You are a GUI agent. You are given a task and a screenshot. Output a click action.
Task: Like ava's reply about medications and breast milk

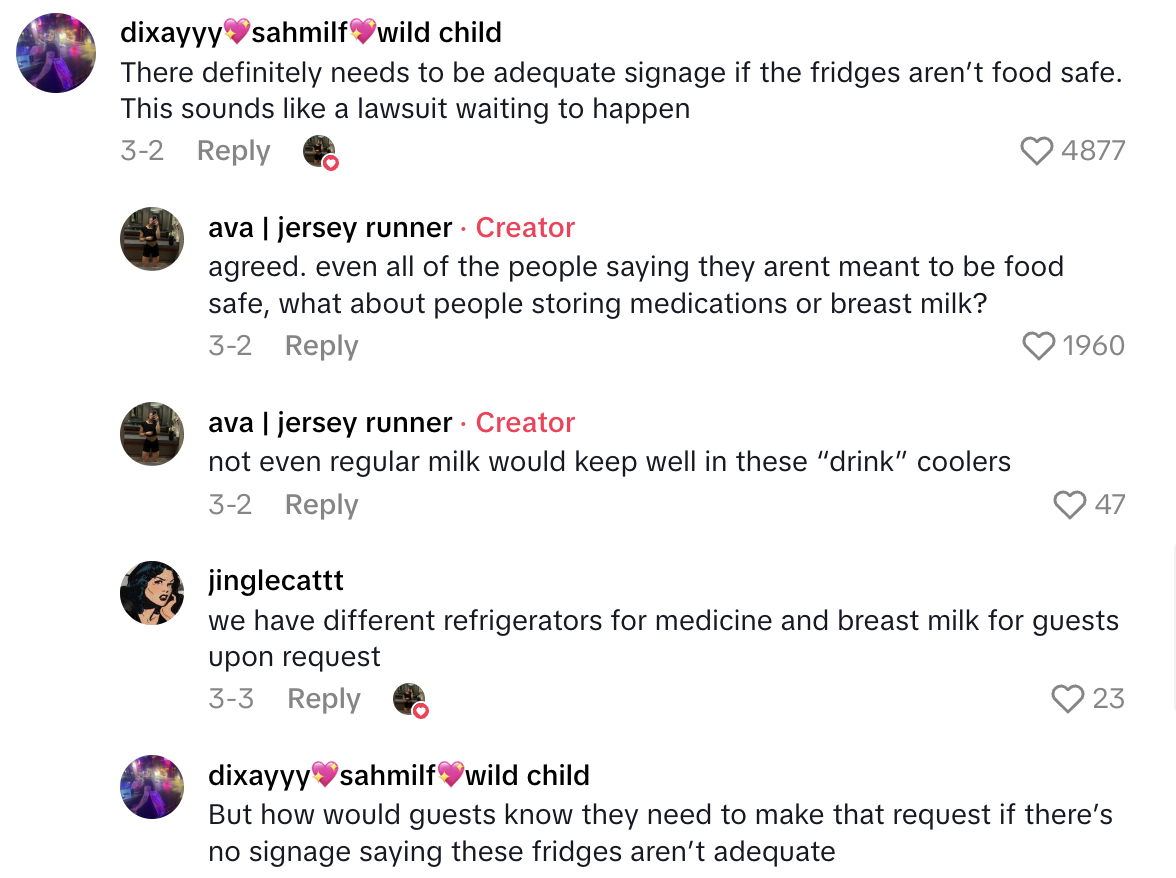[x=1038, y=345]
